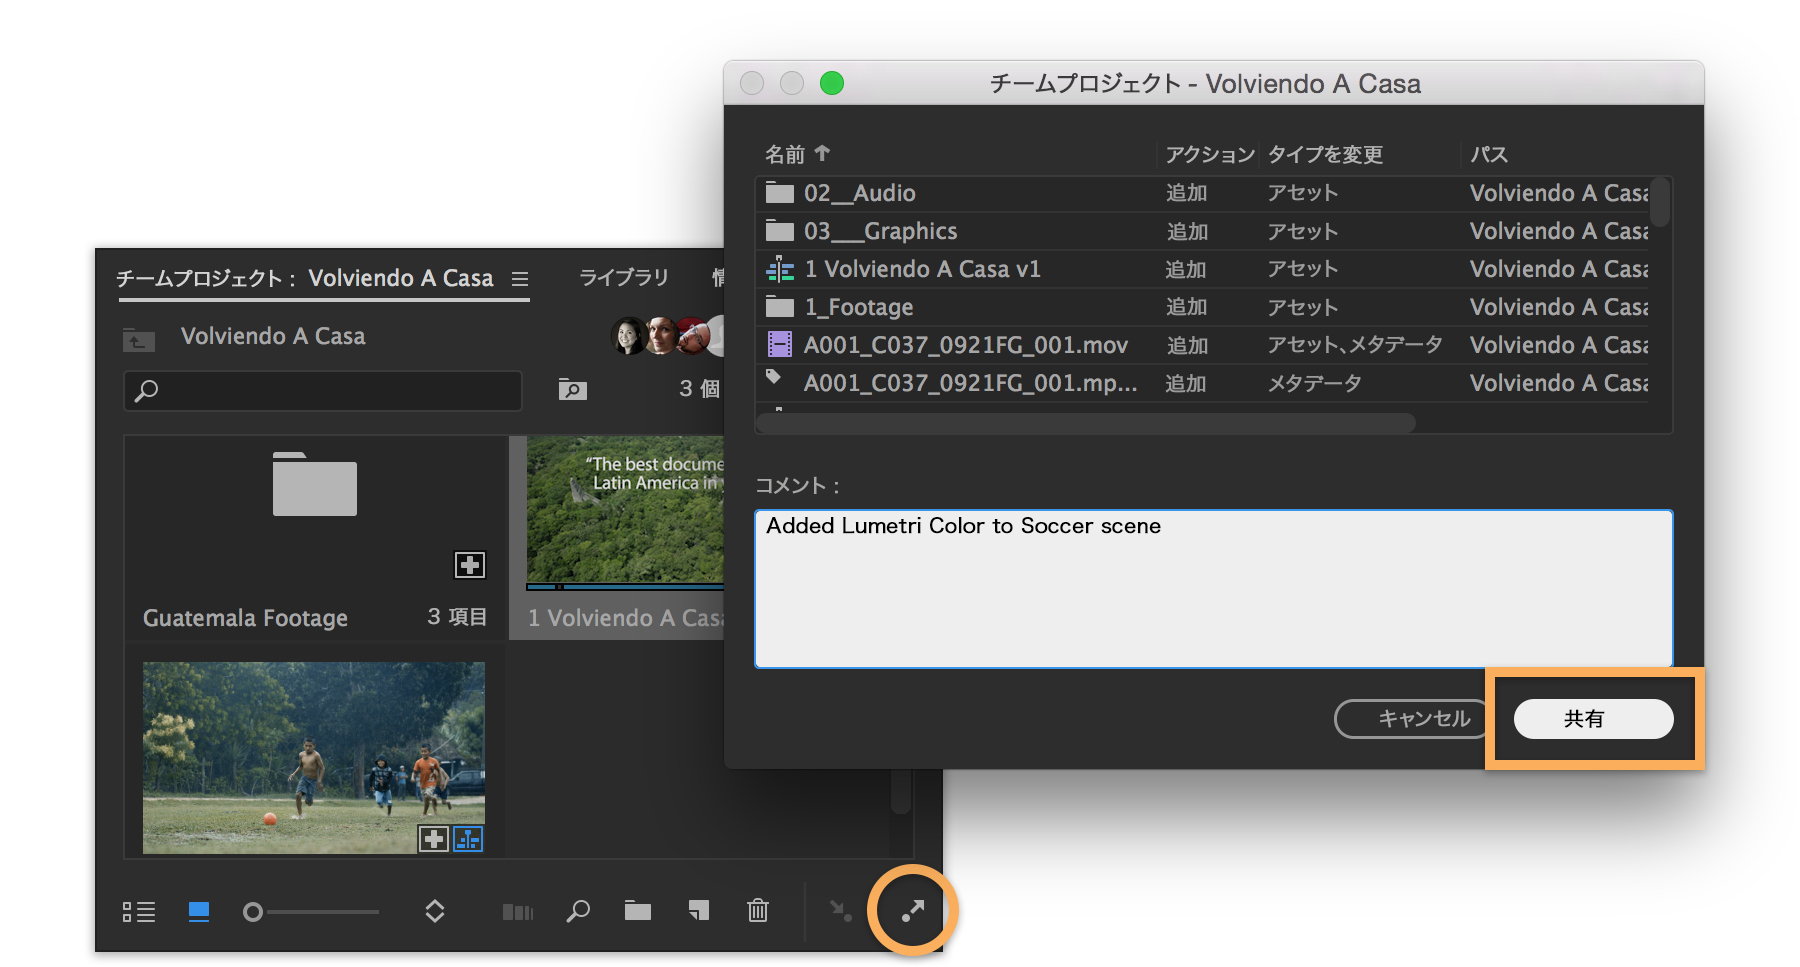Navigate up with the parent bin icon

coord(138,340)
